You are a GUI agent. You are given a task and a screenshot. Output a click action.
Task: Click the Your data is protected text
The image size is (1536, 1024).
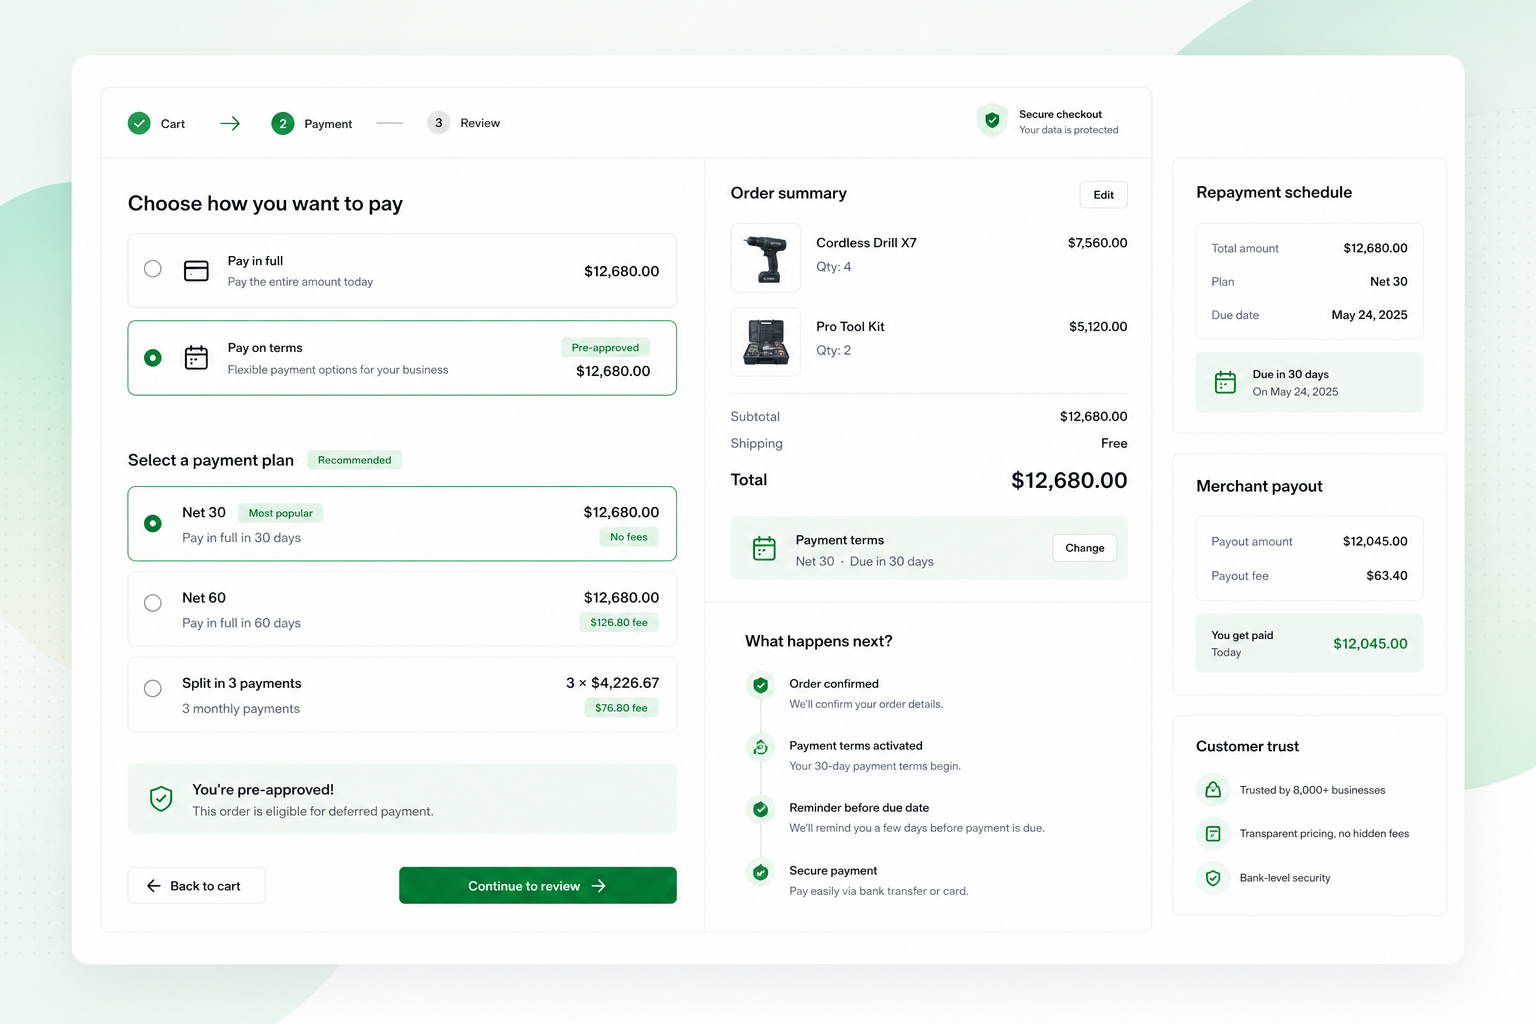coord(1068,130)
